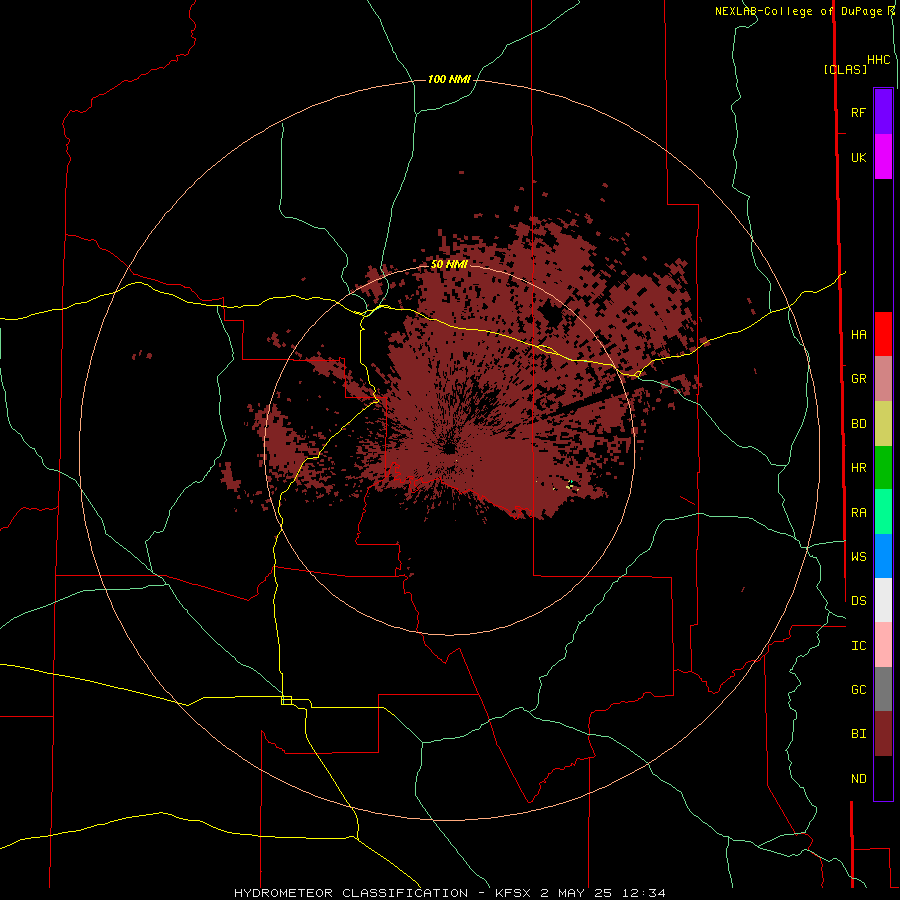Click the 'WS' legend label
Image resolution: width=900 pixels, height=900 pixels.
[858, 557]
